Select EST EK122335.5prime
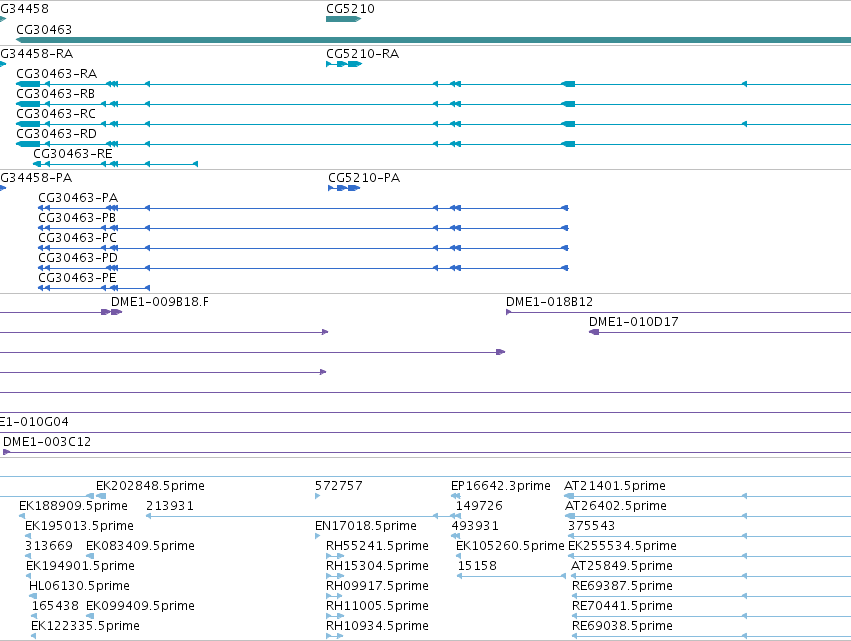The image size is (851, 641). point(85,626)
